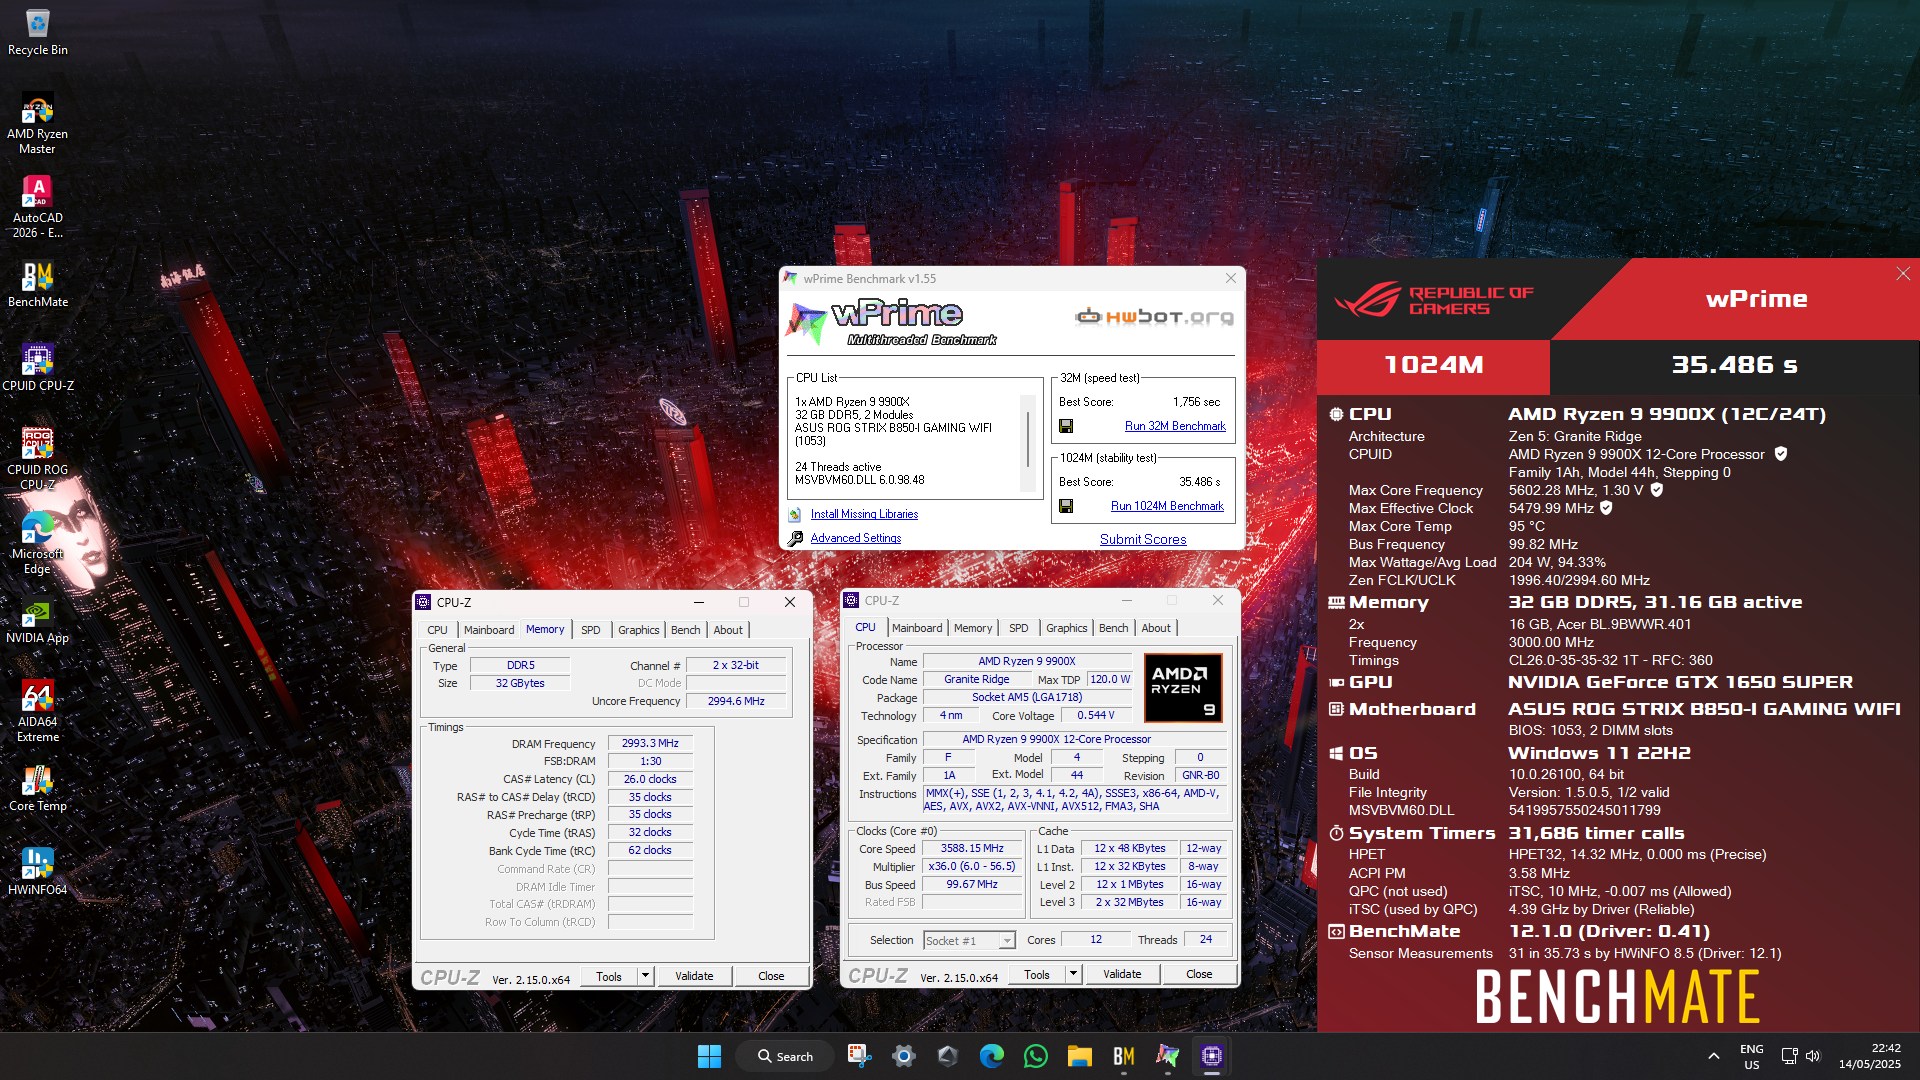This screenshot has width=1920, height=1080.
Task: Click the Close button in left CPU-Z window
Action: (771, 976)
